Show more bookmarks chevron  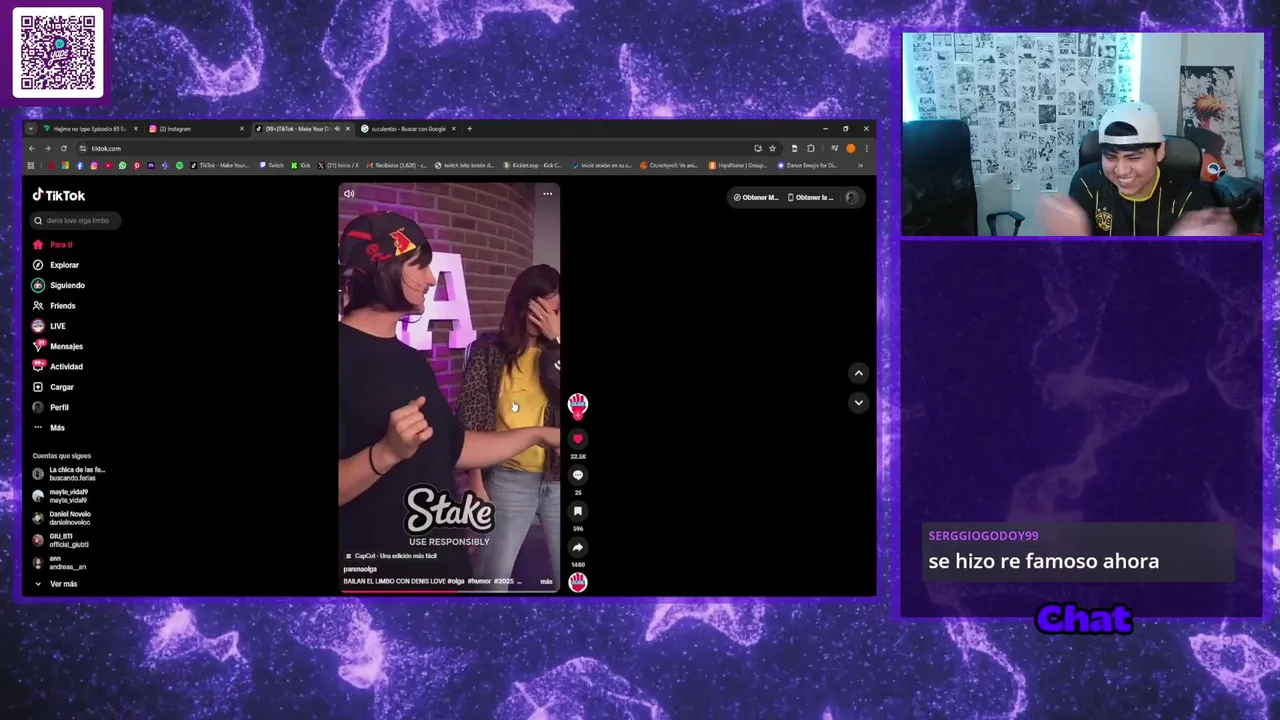pyautogui.click(x=860, y=165)
